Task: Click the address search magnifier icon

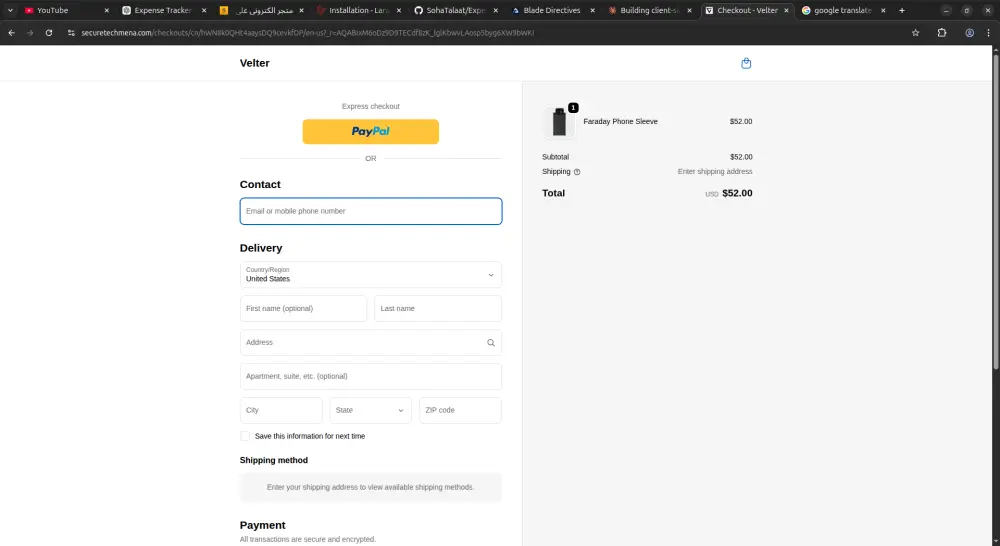Action: pyautogui.click(x=491, y=342)
